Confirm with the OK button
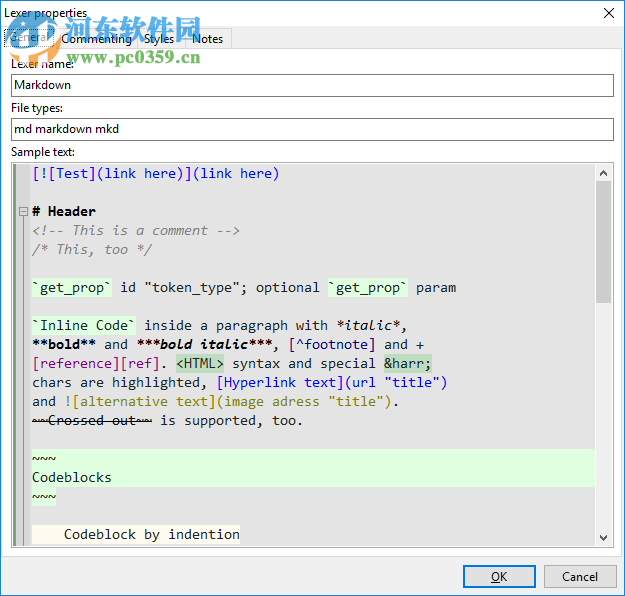 coord(499,576)
